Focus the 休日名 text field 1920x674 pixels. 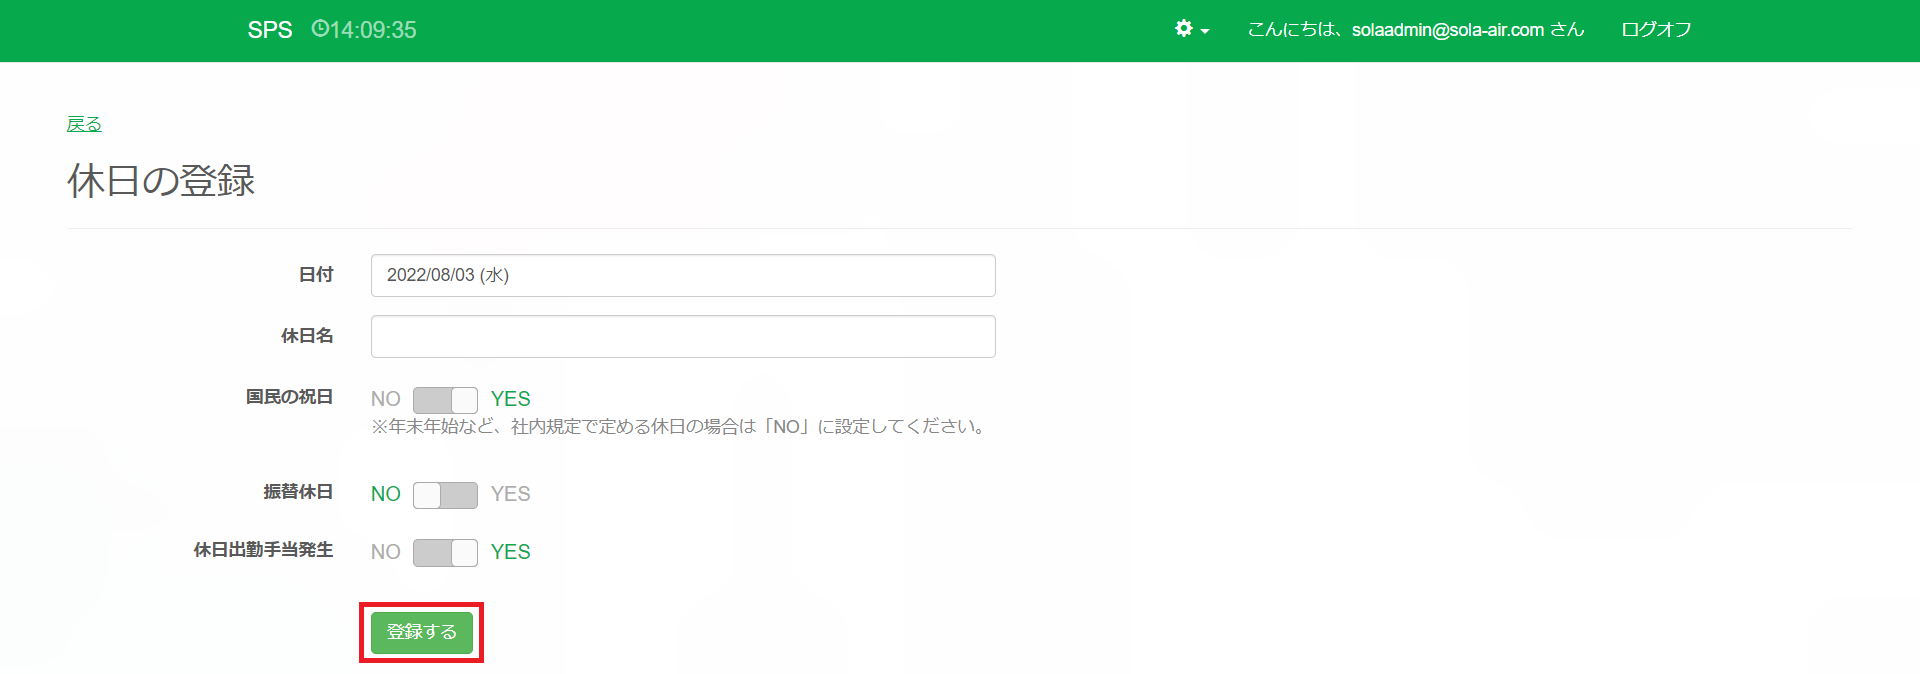tap(683, 337)
